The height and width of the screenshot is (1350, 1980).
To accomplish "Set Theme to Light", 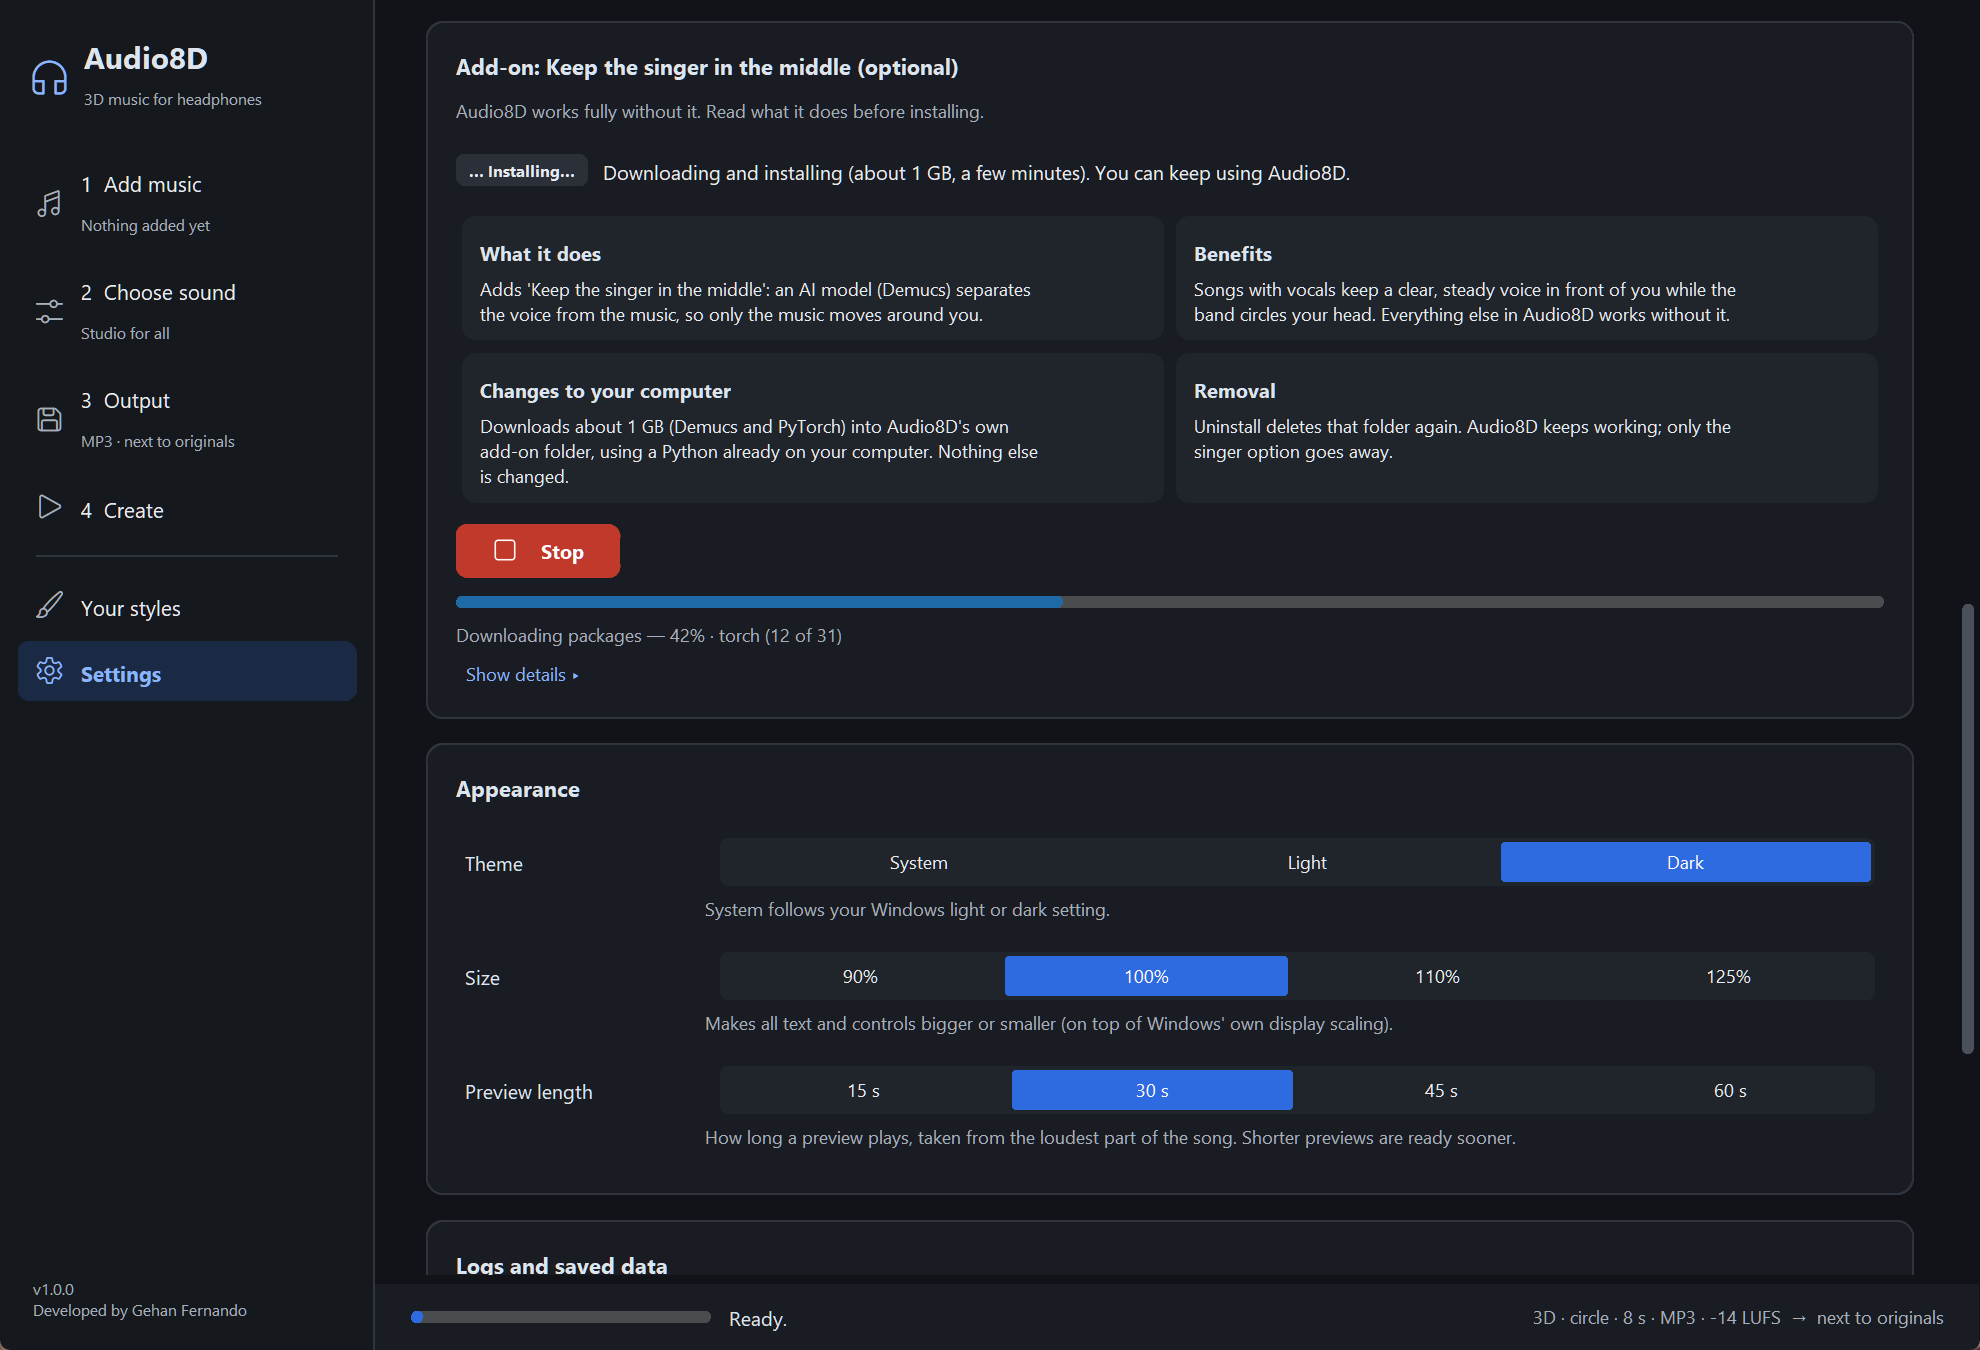I will pos(1306,862).
